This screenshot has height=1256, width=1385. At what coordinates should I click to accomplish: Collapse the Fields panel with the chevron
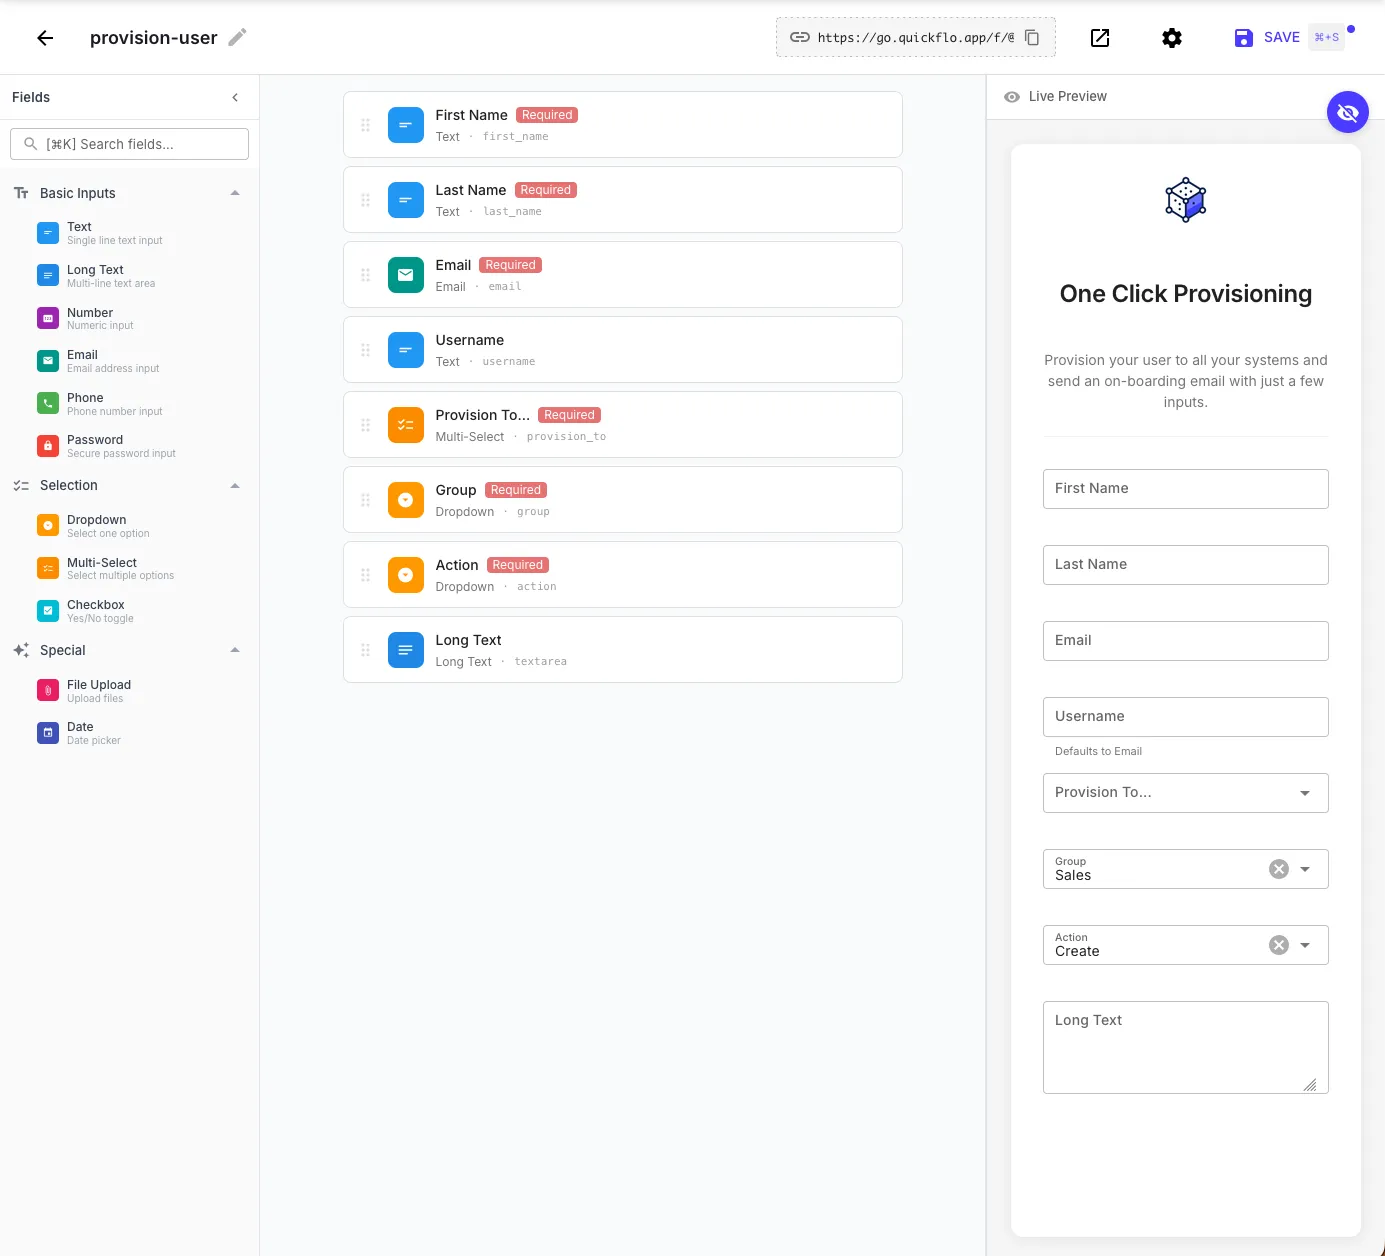click(x=235, y=97)
